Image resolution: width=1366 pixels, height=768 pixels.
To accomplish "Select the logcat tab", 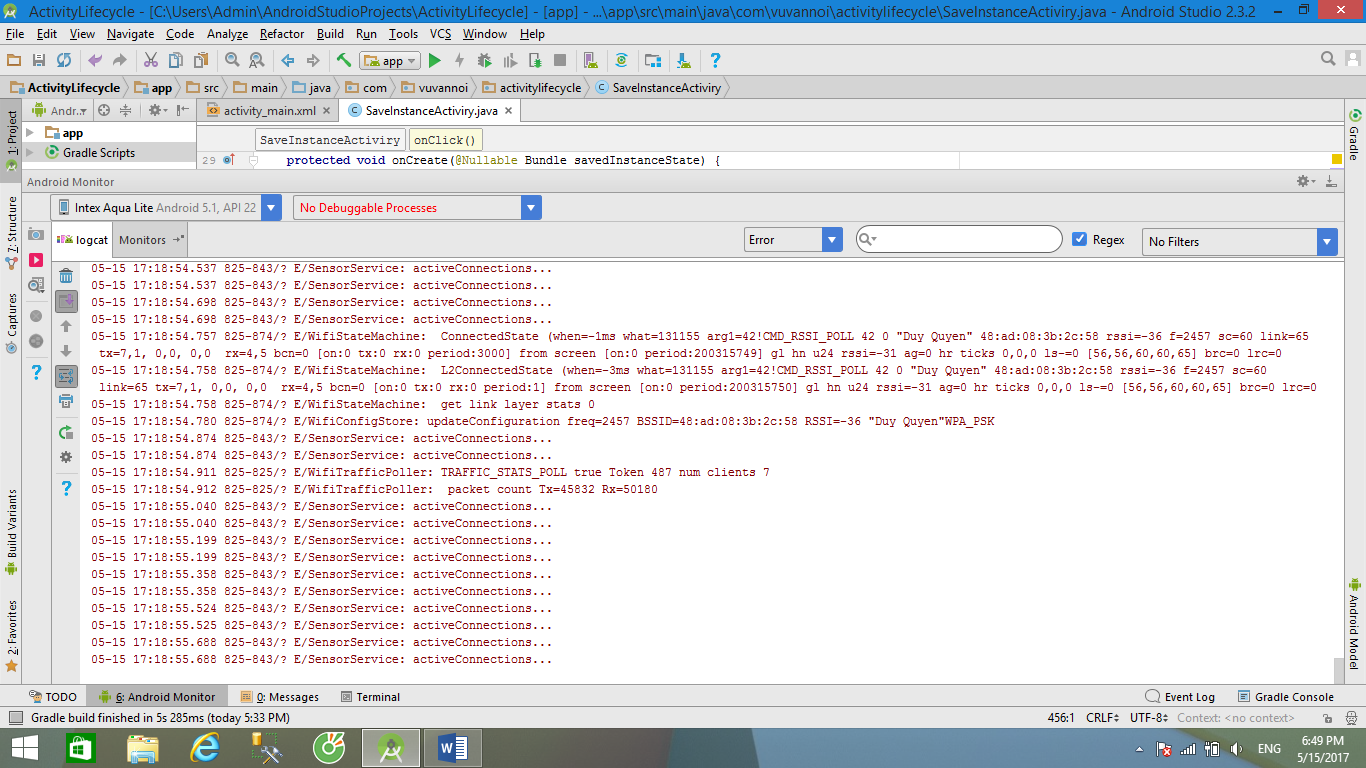I will coord(83,240).
